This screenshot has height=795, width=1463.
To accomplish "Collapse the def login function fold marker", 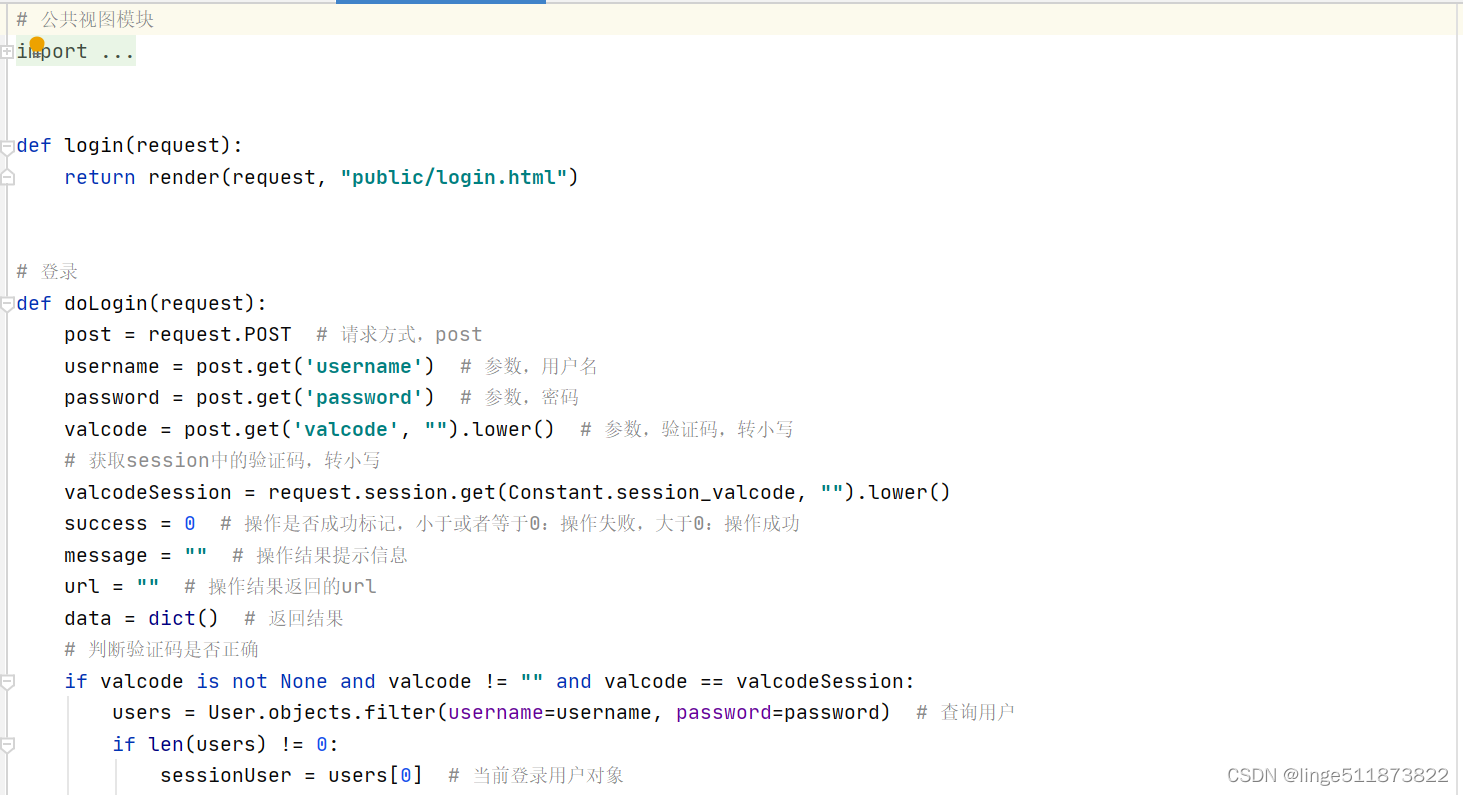I will 7,146.
